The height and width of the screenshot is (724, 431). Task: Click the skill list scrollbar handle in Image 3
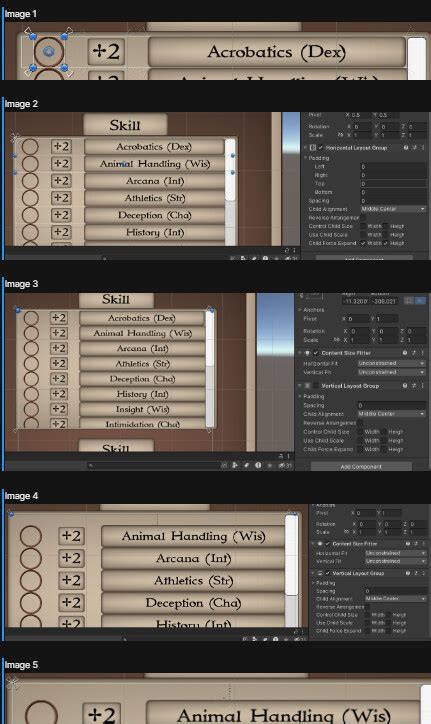210,338
